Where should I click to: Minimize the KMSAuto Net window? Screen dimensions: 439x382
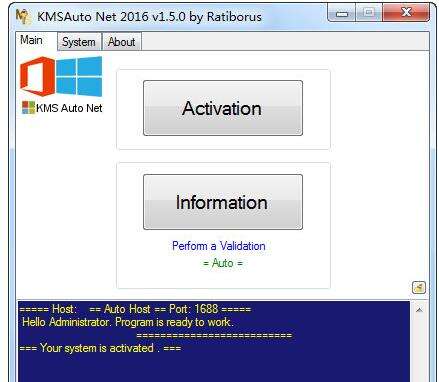point(342,13)
